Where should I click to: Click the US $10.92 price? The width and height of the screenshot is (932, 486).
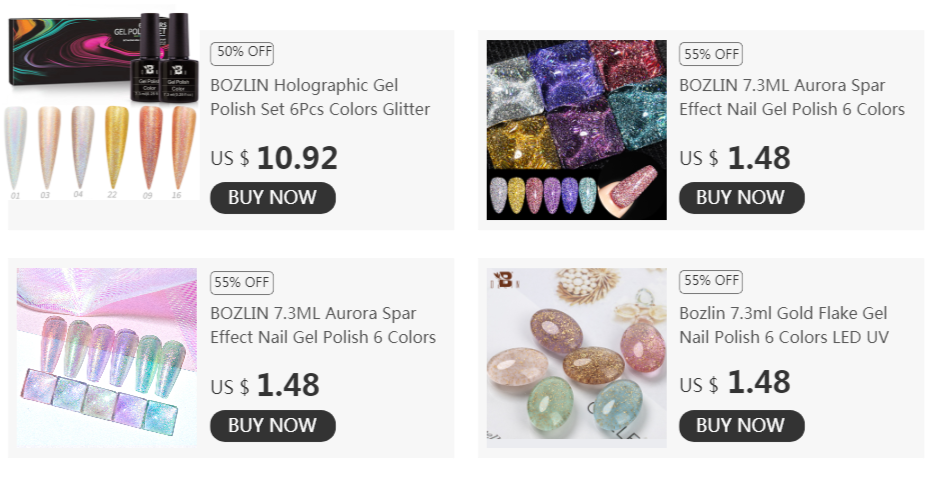click(274, 158)
